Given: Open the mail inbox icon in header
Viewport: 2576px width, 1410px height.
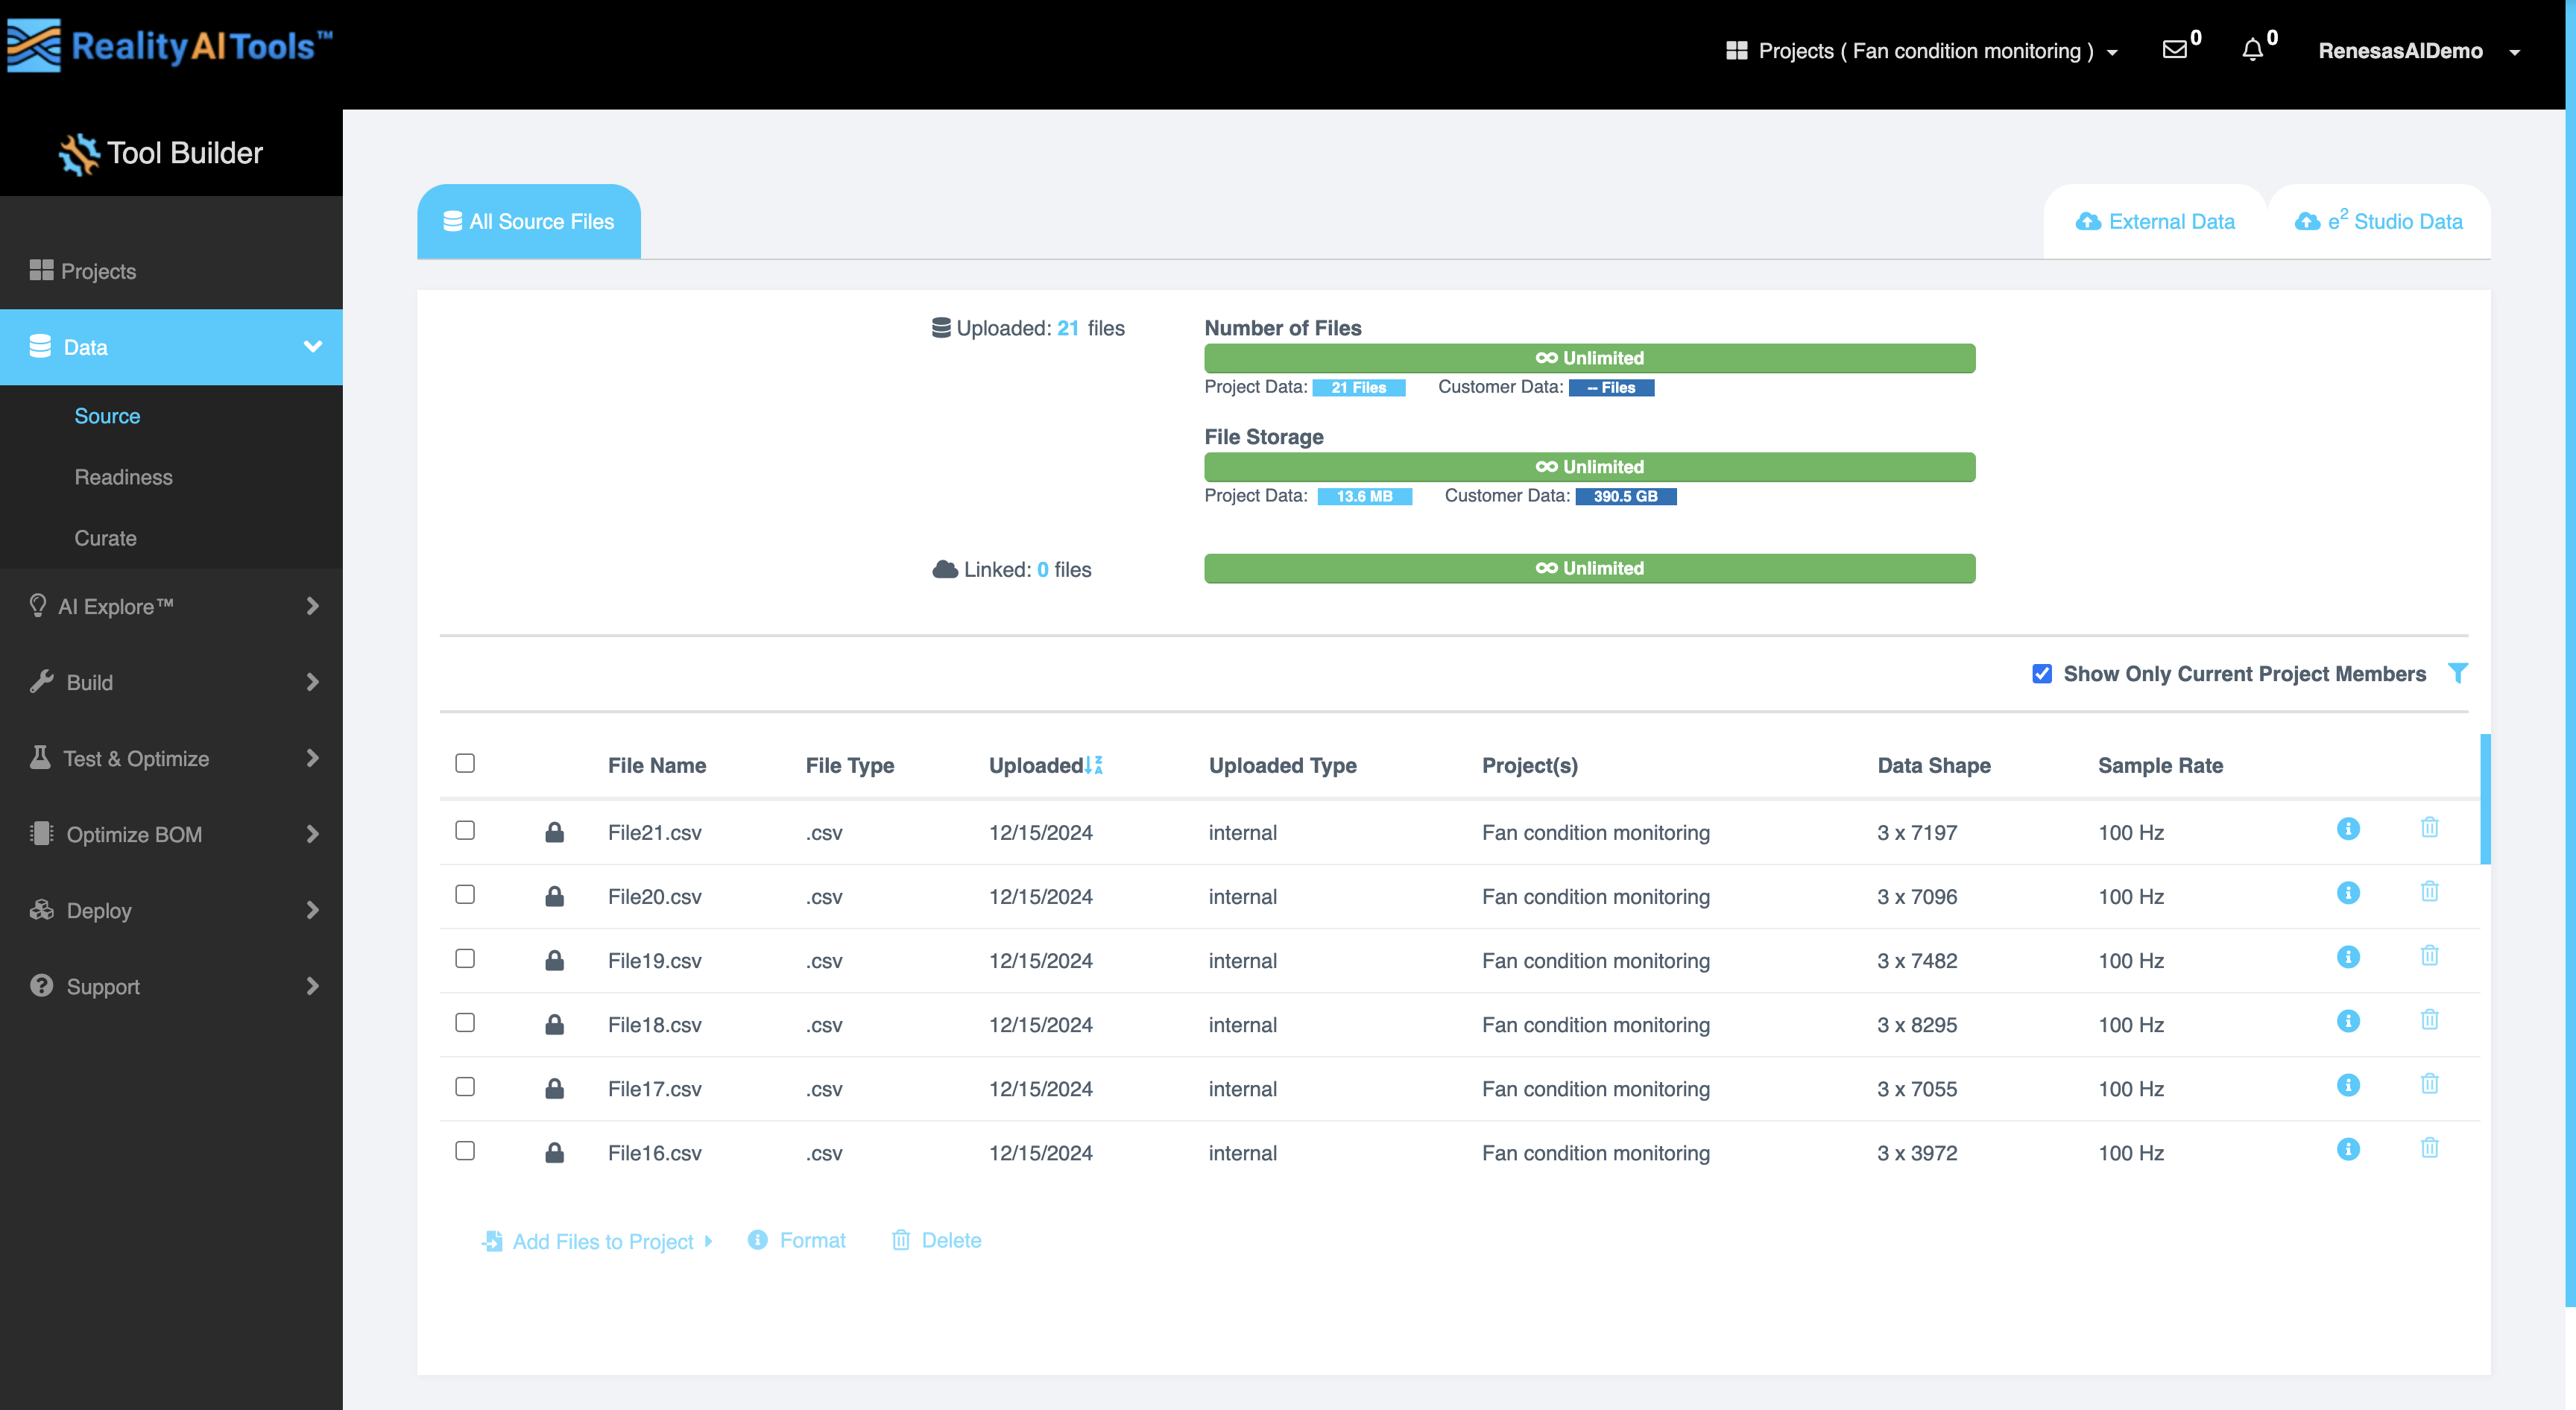Looking at the screenshot, I should [2174, 50].
